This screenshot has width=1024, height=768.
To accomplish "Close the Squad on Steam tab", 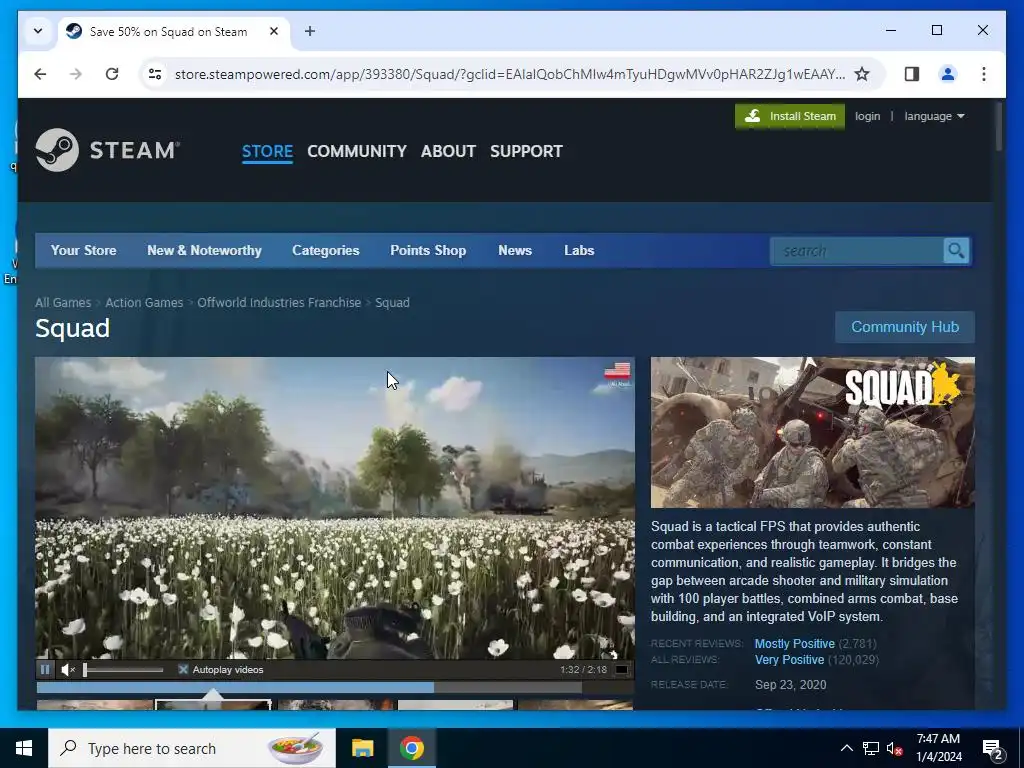I will [274, 31].
